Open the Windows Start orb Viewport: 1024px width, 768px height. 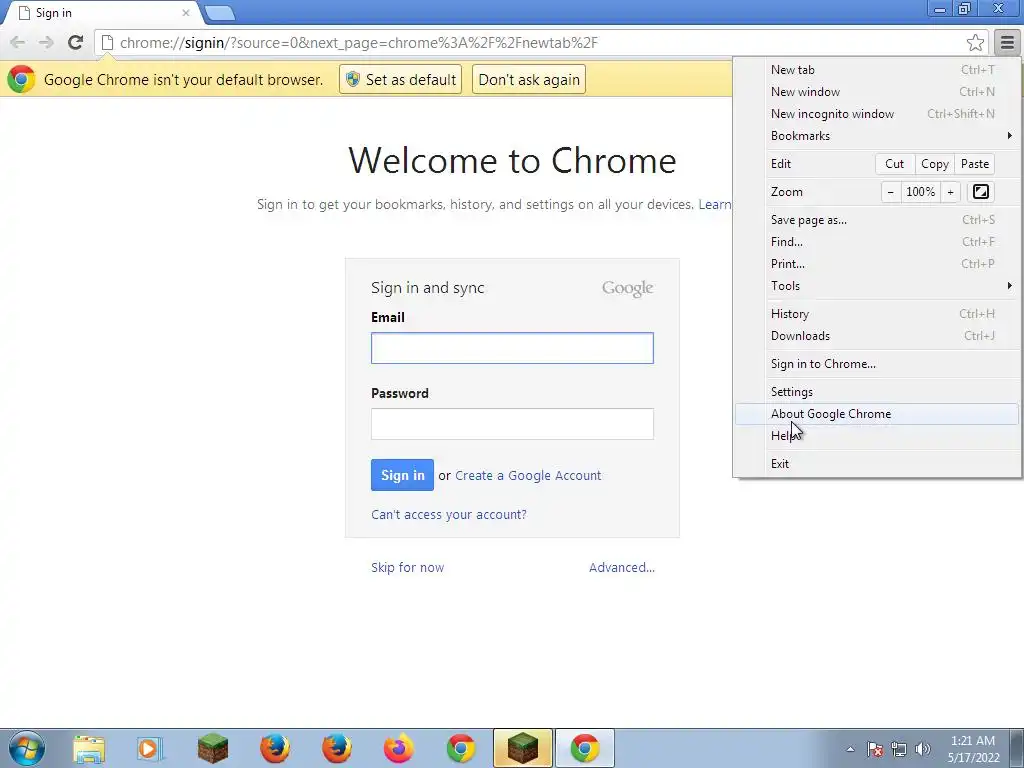point(27,748)
